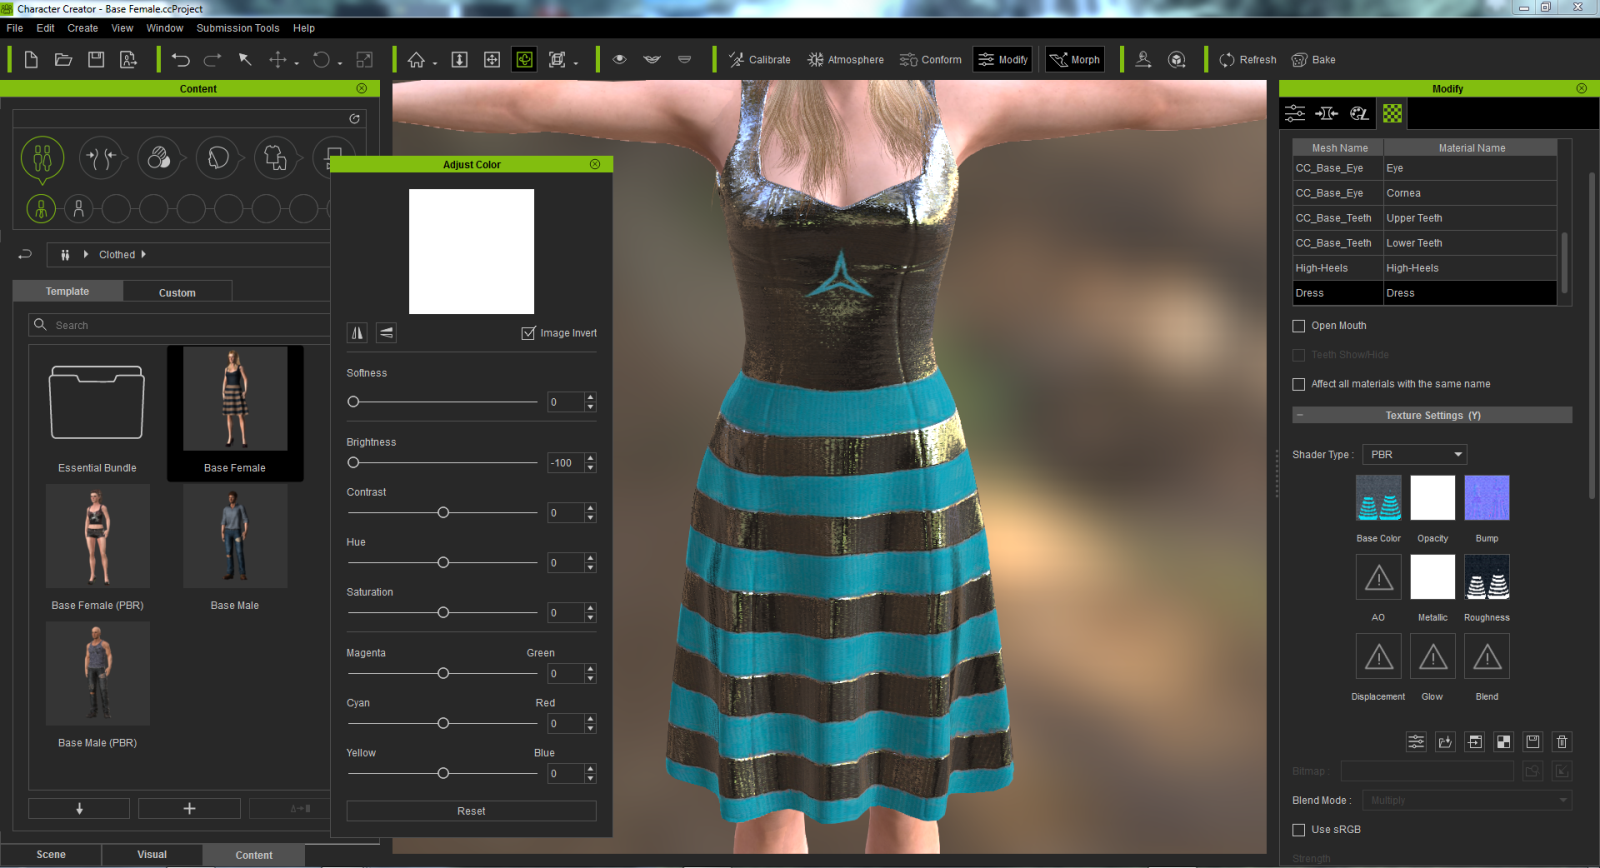Viewport: 1600px width, 868px height.
Task: Click the flip vertical icon in Adjust Color
Action: coord(386,333)
